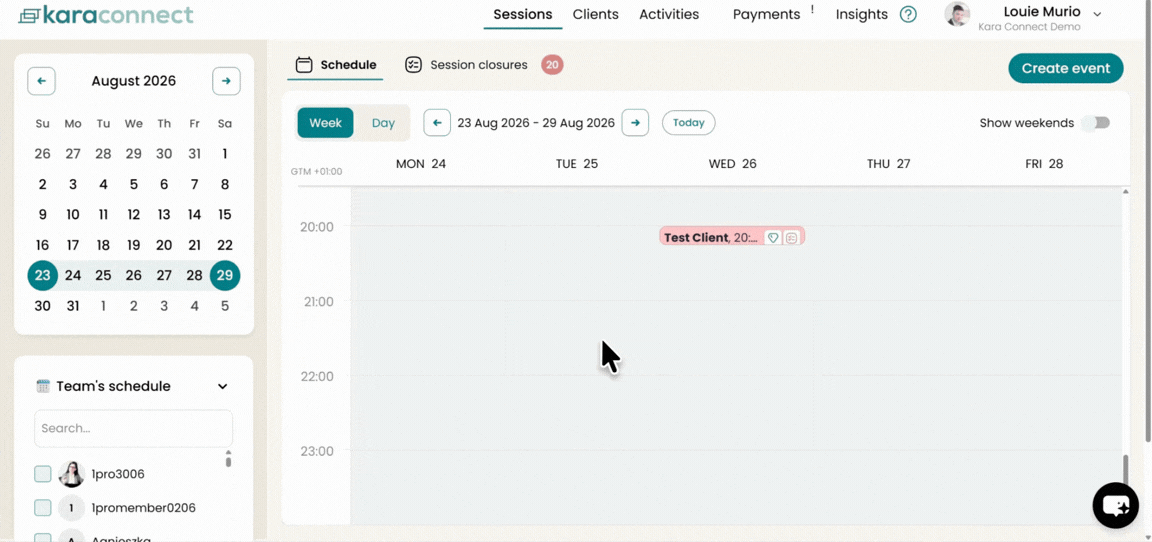The width and height of the screenshot is (1152, 542).
Task: Click the checklist icon on Test Client event
Action: (791, 238)
